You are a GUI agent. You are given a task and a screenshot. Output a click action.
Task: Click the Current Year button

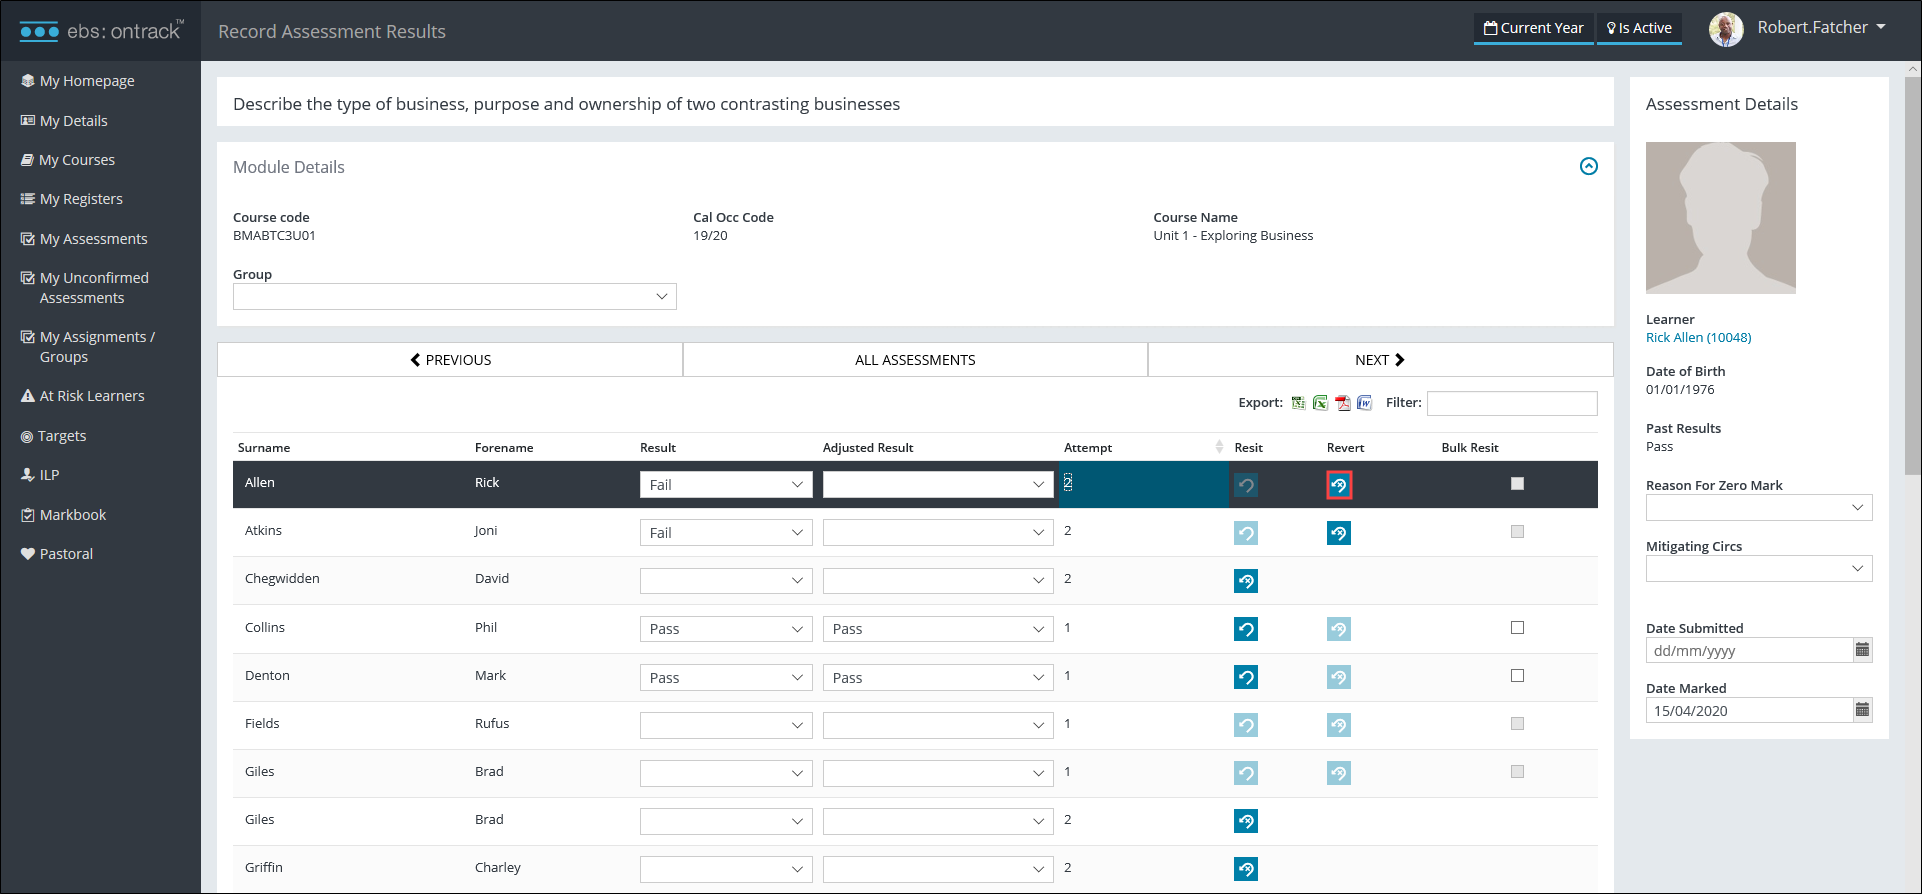click(1534, 28)
